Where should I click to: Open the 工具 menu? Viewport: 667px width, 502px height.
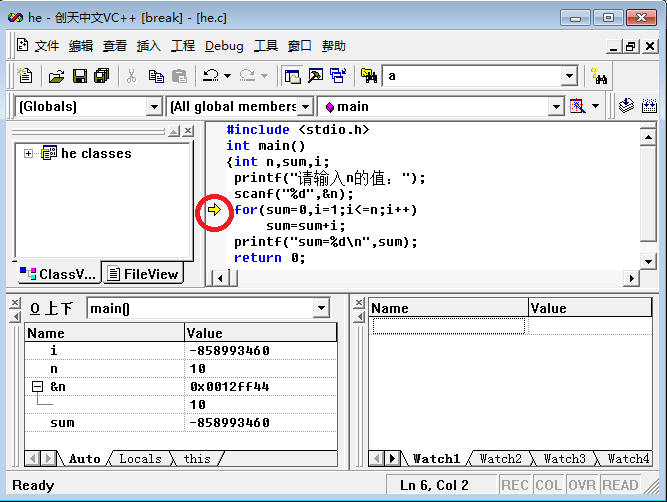[266, 46]
